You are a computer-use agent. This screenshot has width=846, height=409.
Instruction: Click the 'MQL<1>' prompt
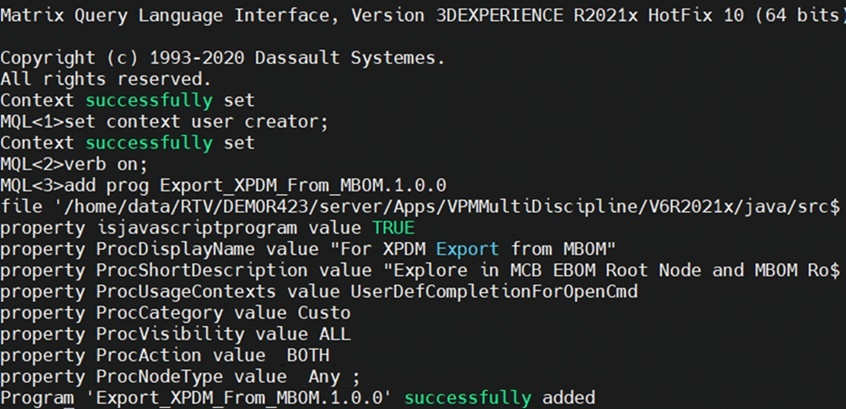click(32, 122)
